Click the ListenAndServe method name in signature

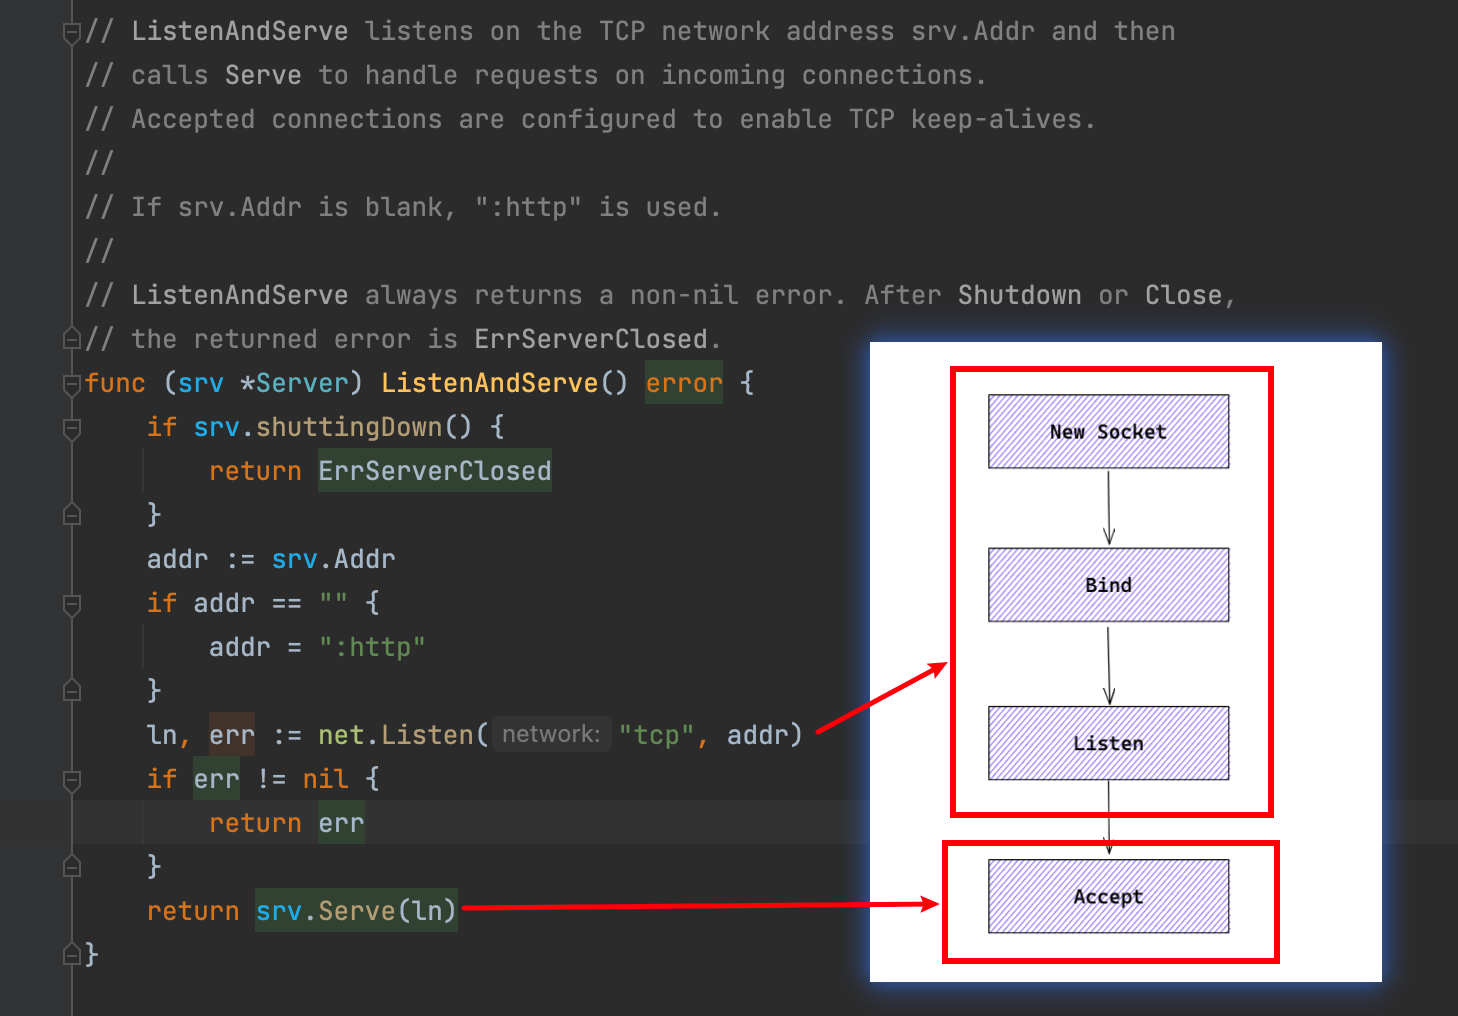click(x=489, y=383)
